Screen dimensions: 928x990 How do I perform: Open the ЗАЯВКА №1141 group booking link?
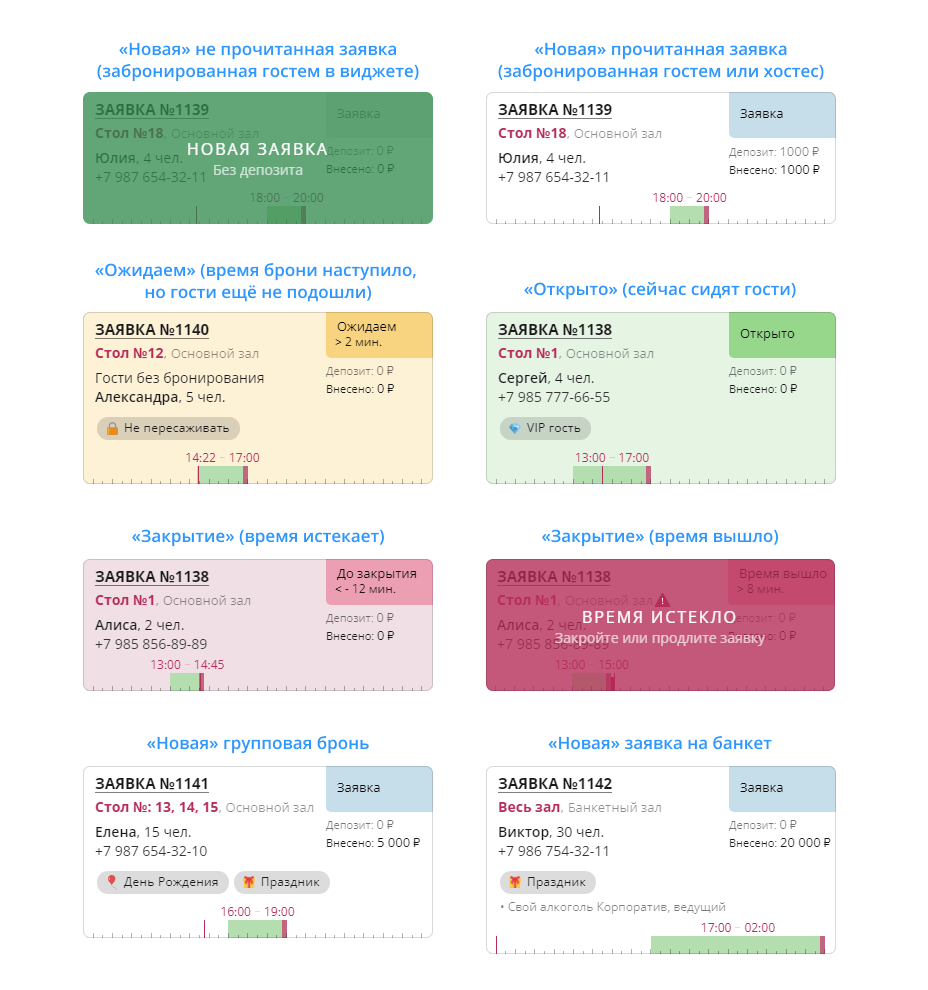coord(152,784)
